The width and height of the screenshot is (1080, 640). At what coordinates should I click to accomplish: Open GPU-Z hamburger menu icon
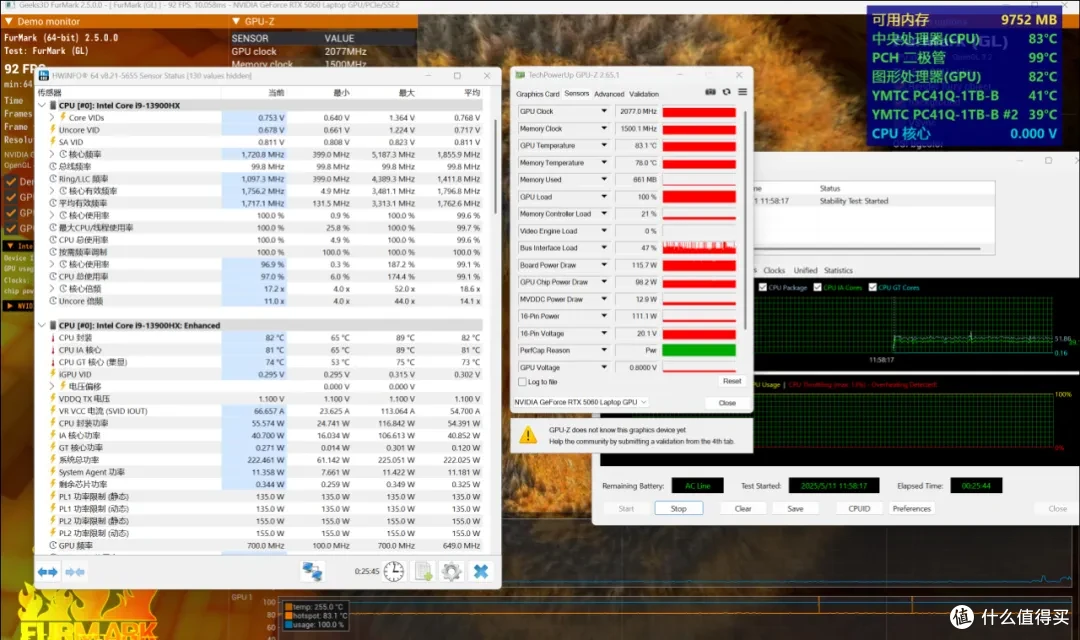pos(742,92)
